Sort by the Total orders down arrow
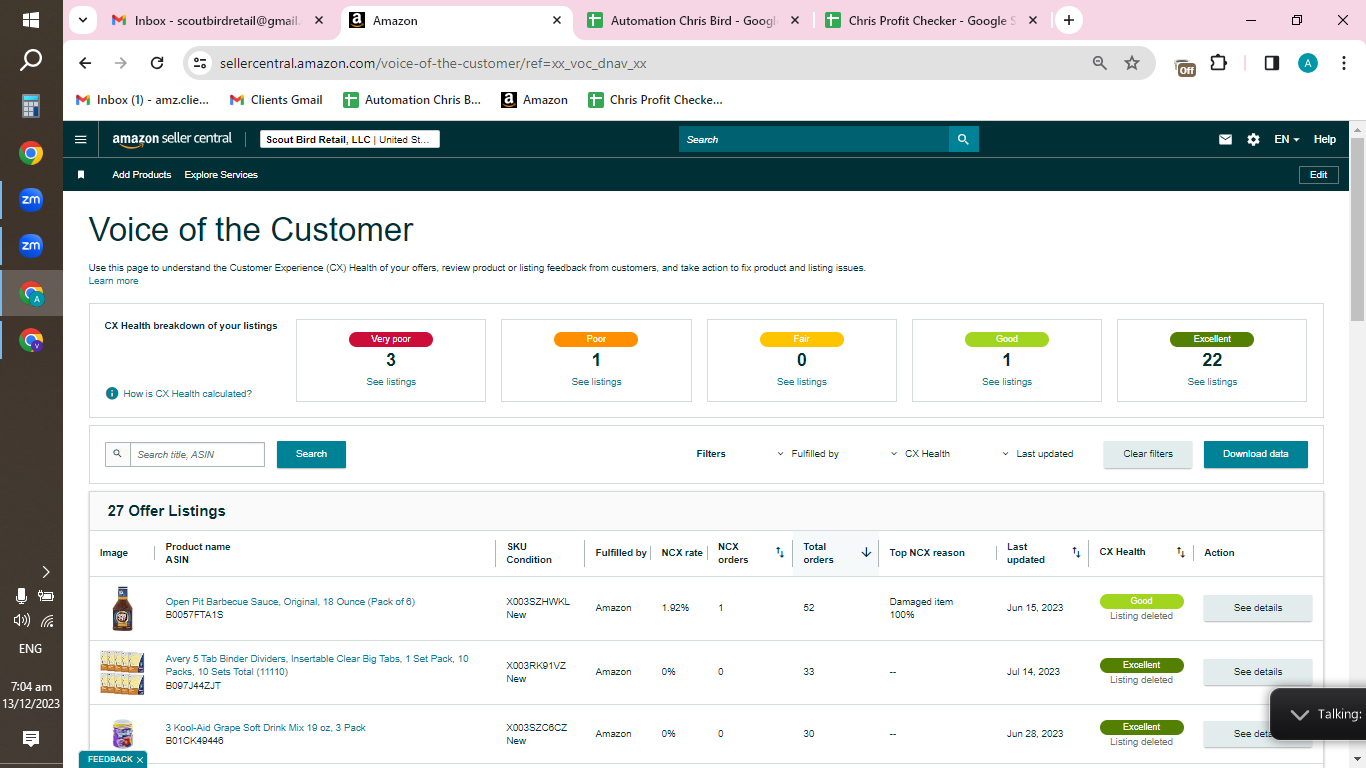The width and height of the screenshot is (1366, 768). tap(866, 552)
